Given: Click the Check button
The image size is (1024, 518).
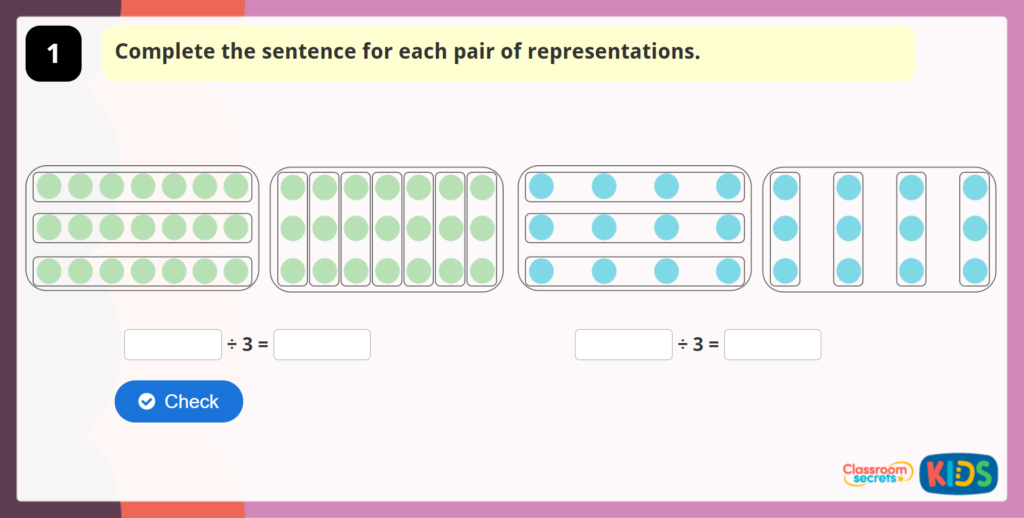Looking at the screenshot, I should pyautogui.click(x=179, y=401).
